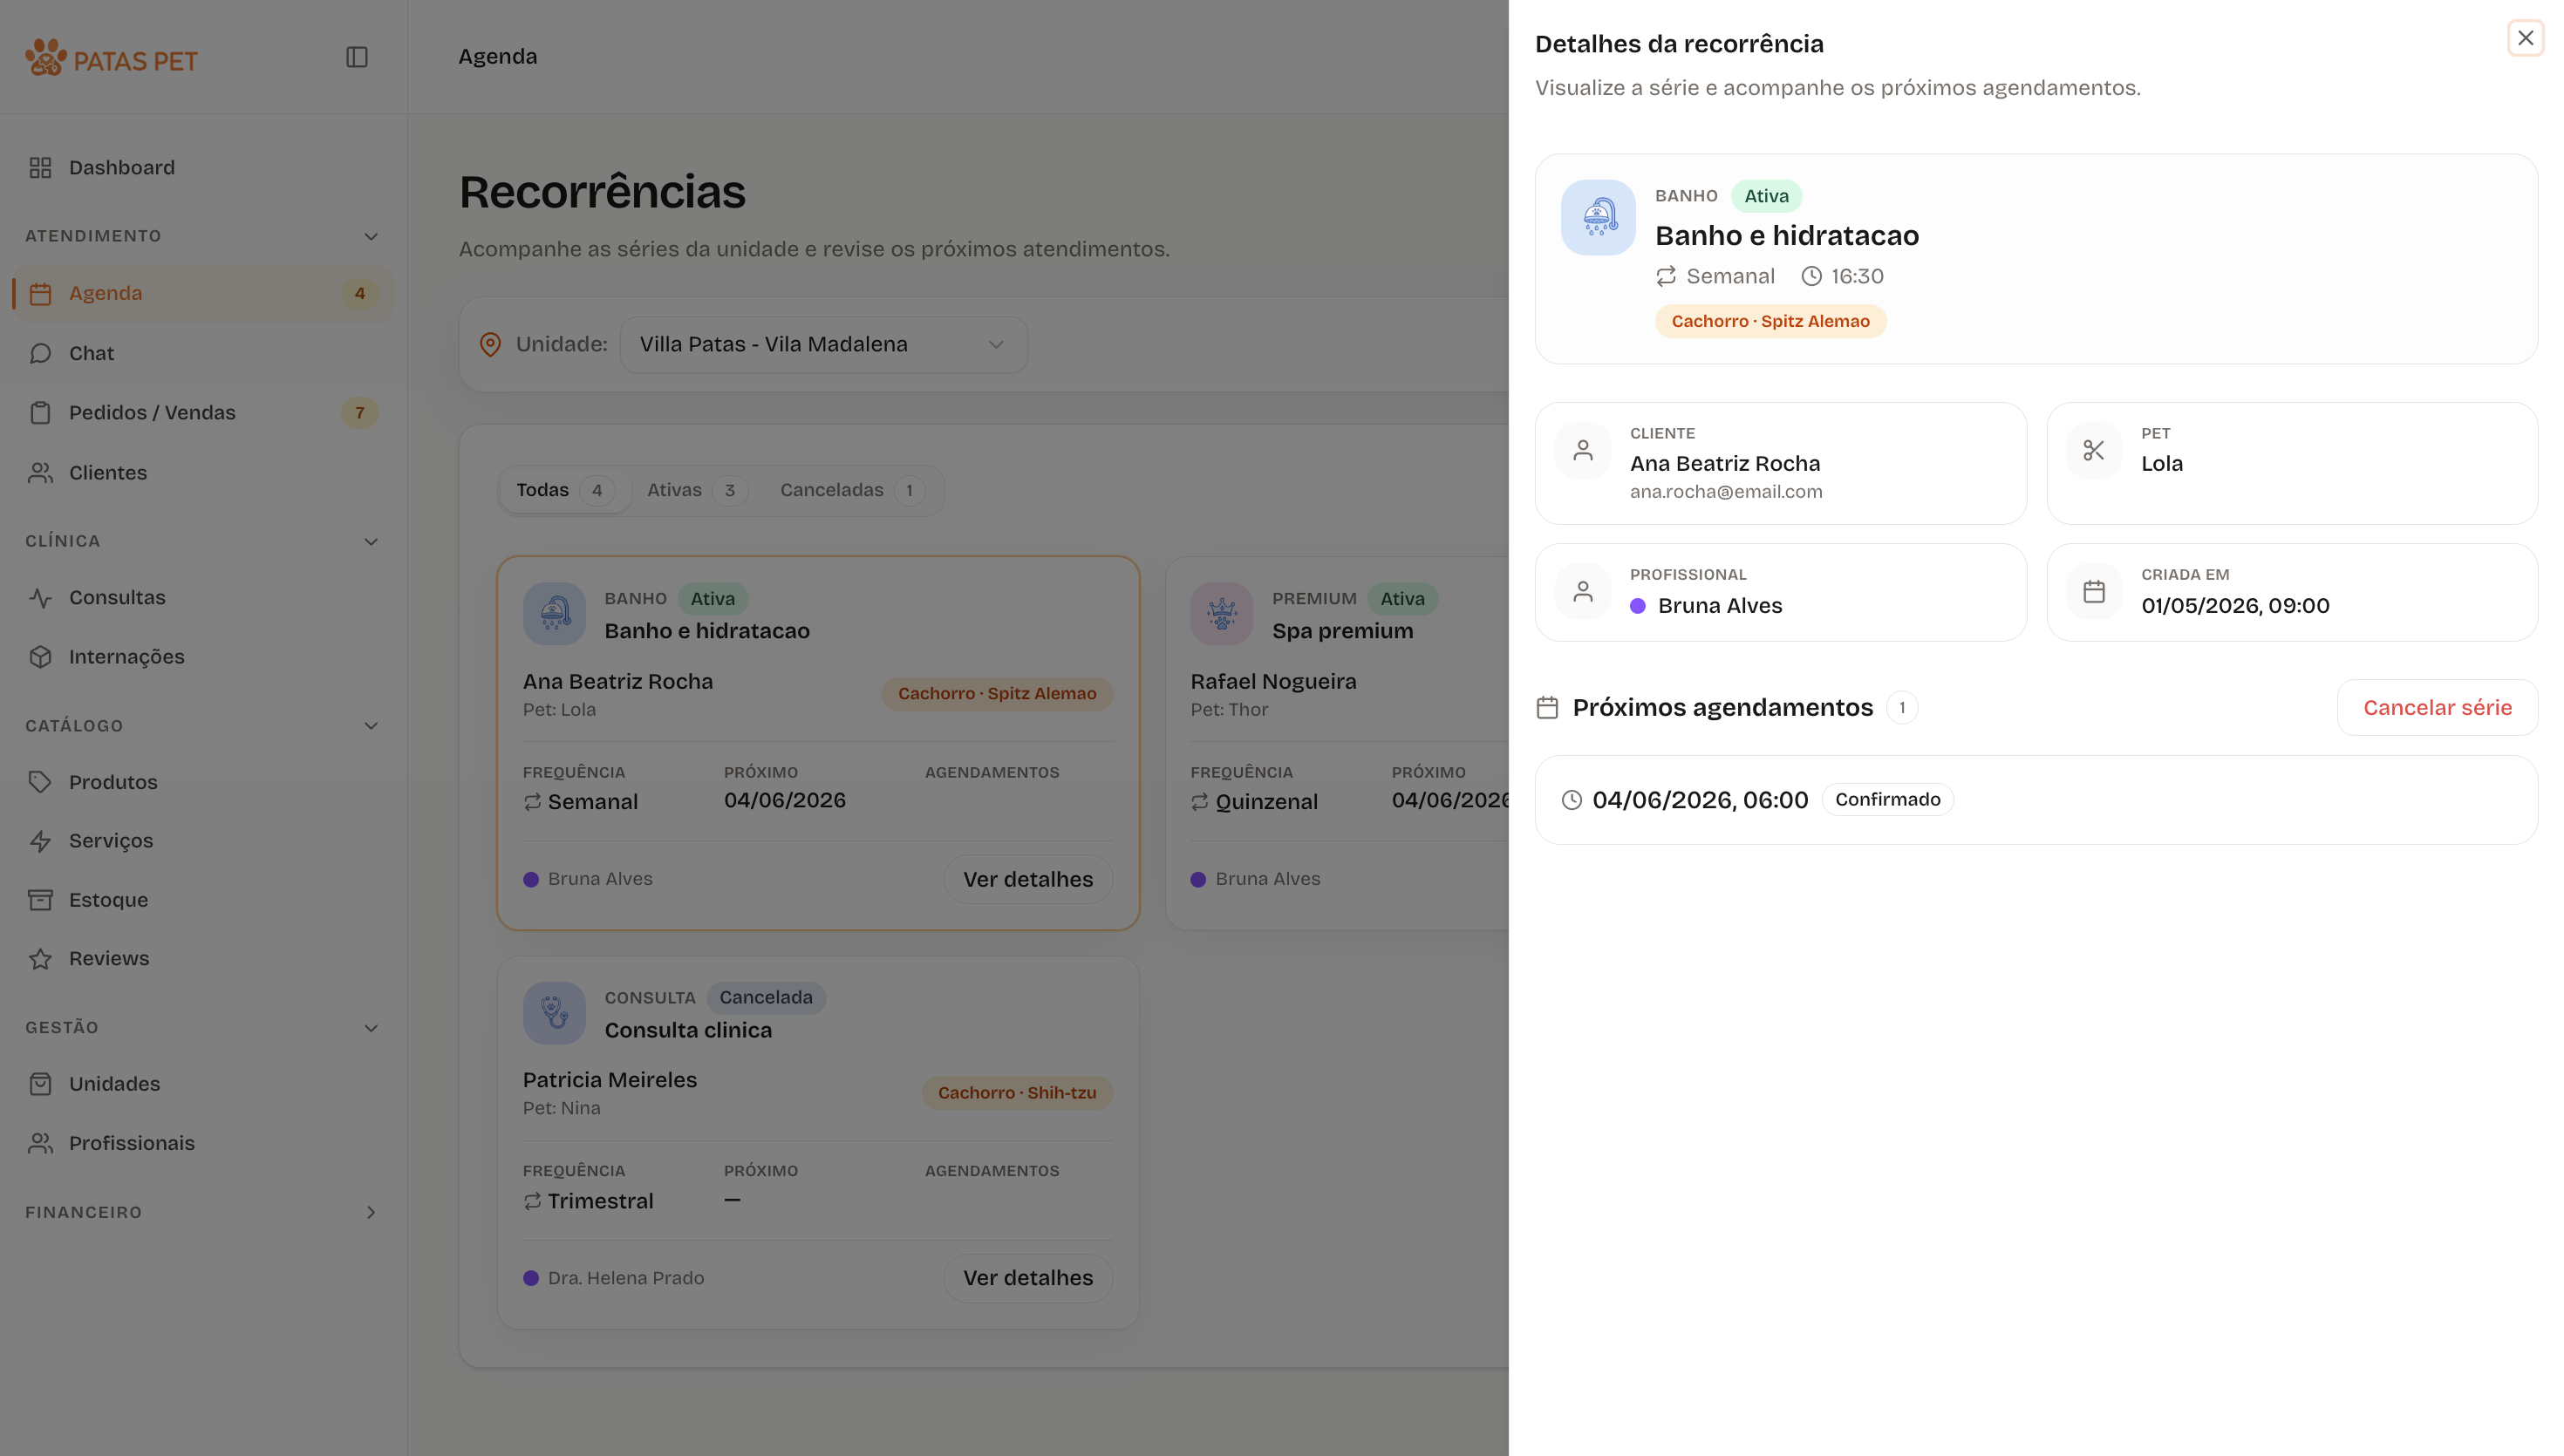
Task: Click the person icon in the Profissional box
Action: [x=1583, y=592]
